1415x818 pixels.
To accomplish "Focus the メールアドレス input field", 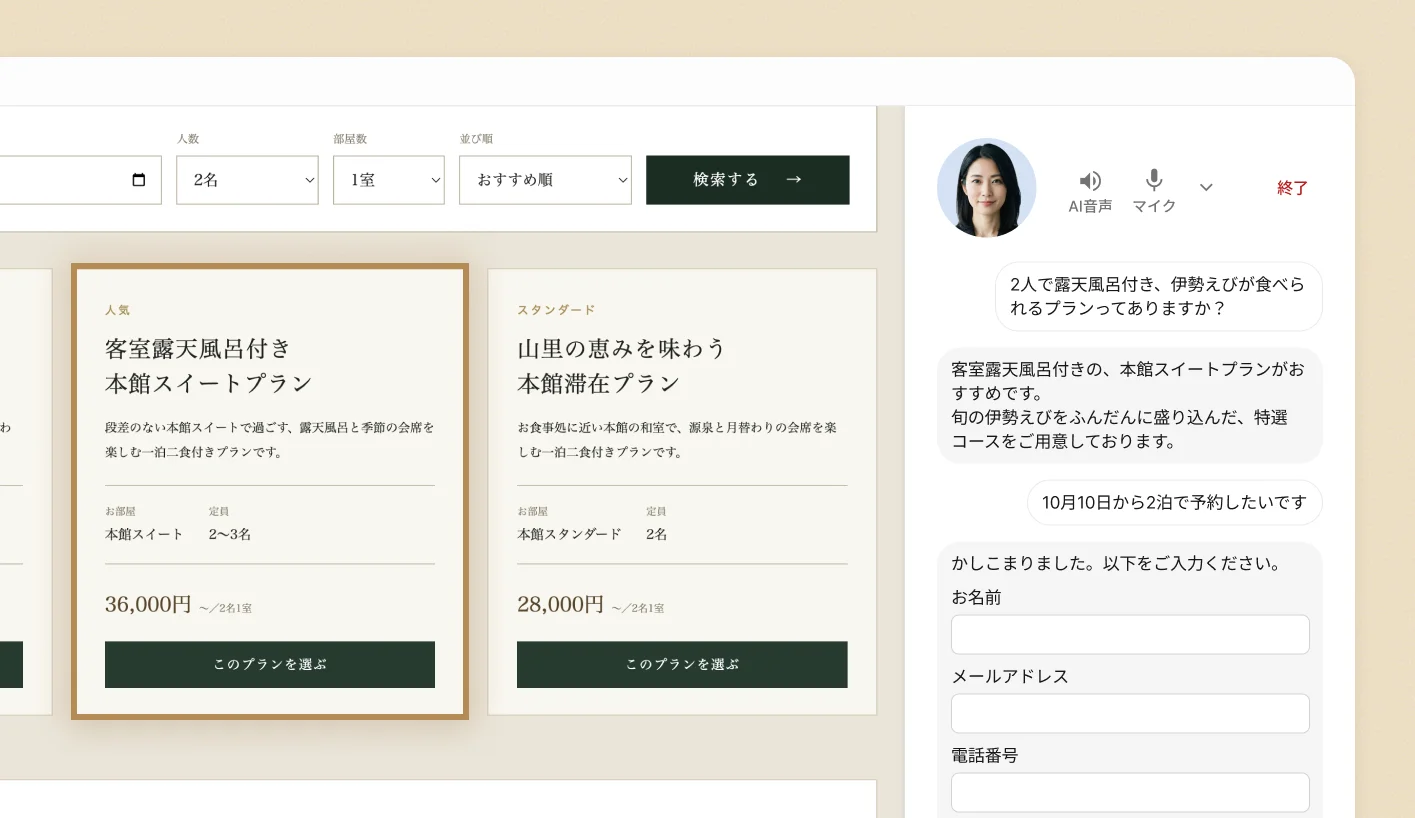I will click(1130, 714).
